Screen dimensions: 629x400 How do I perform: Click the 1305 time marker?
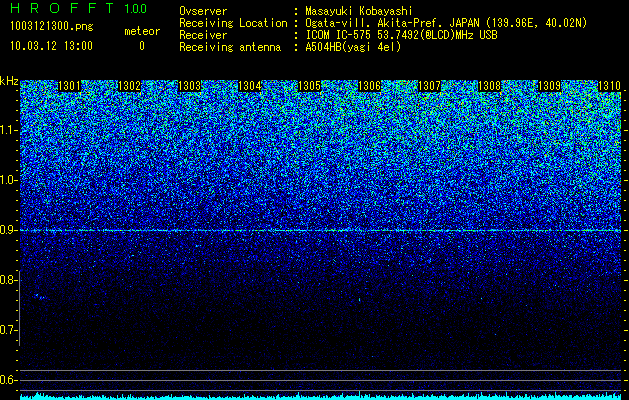[x=309, y=86]
